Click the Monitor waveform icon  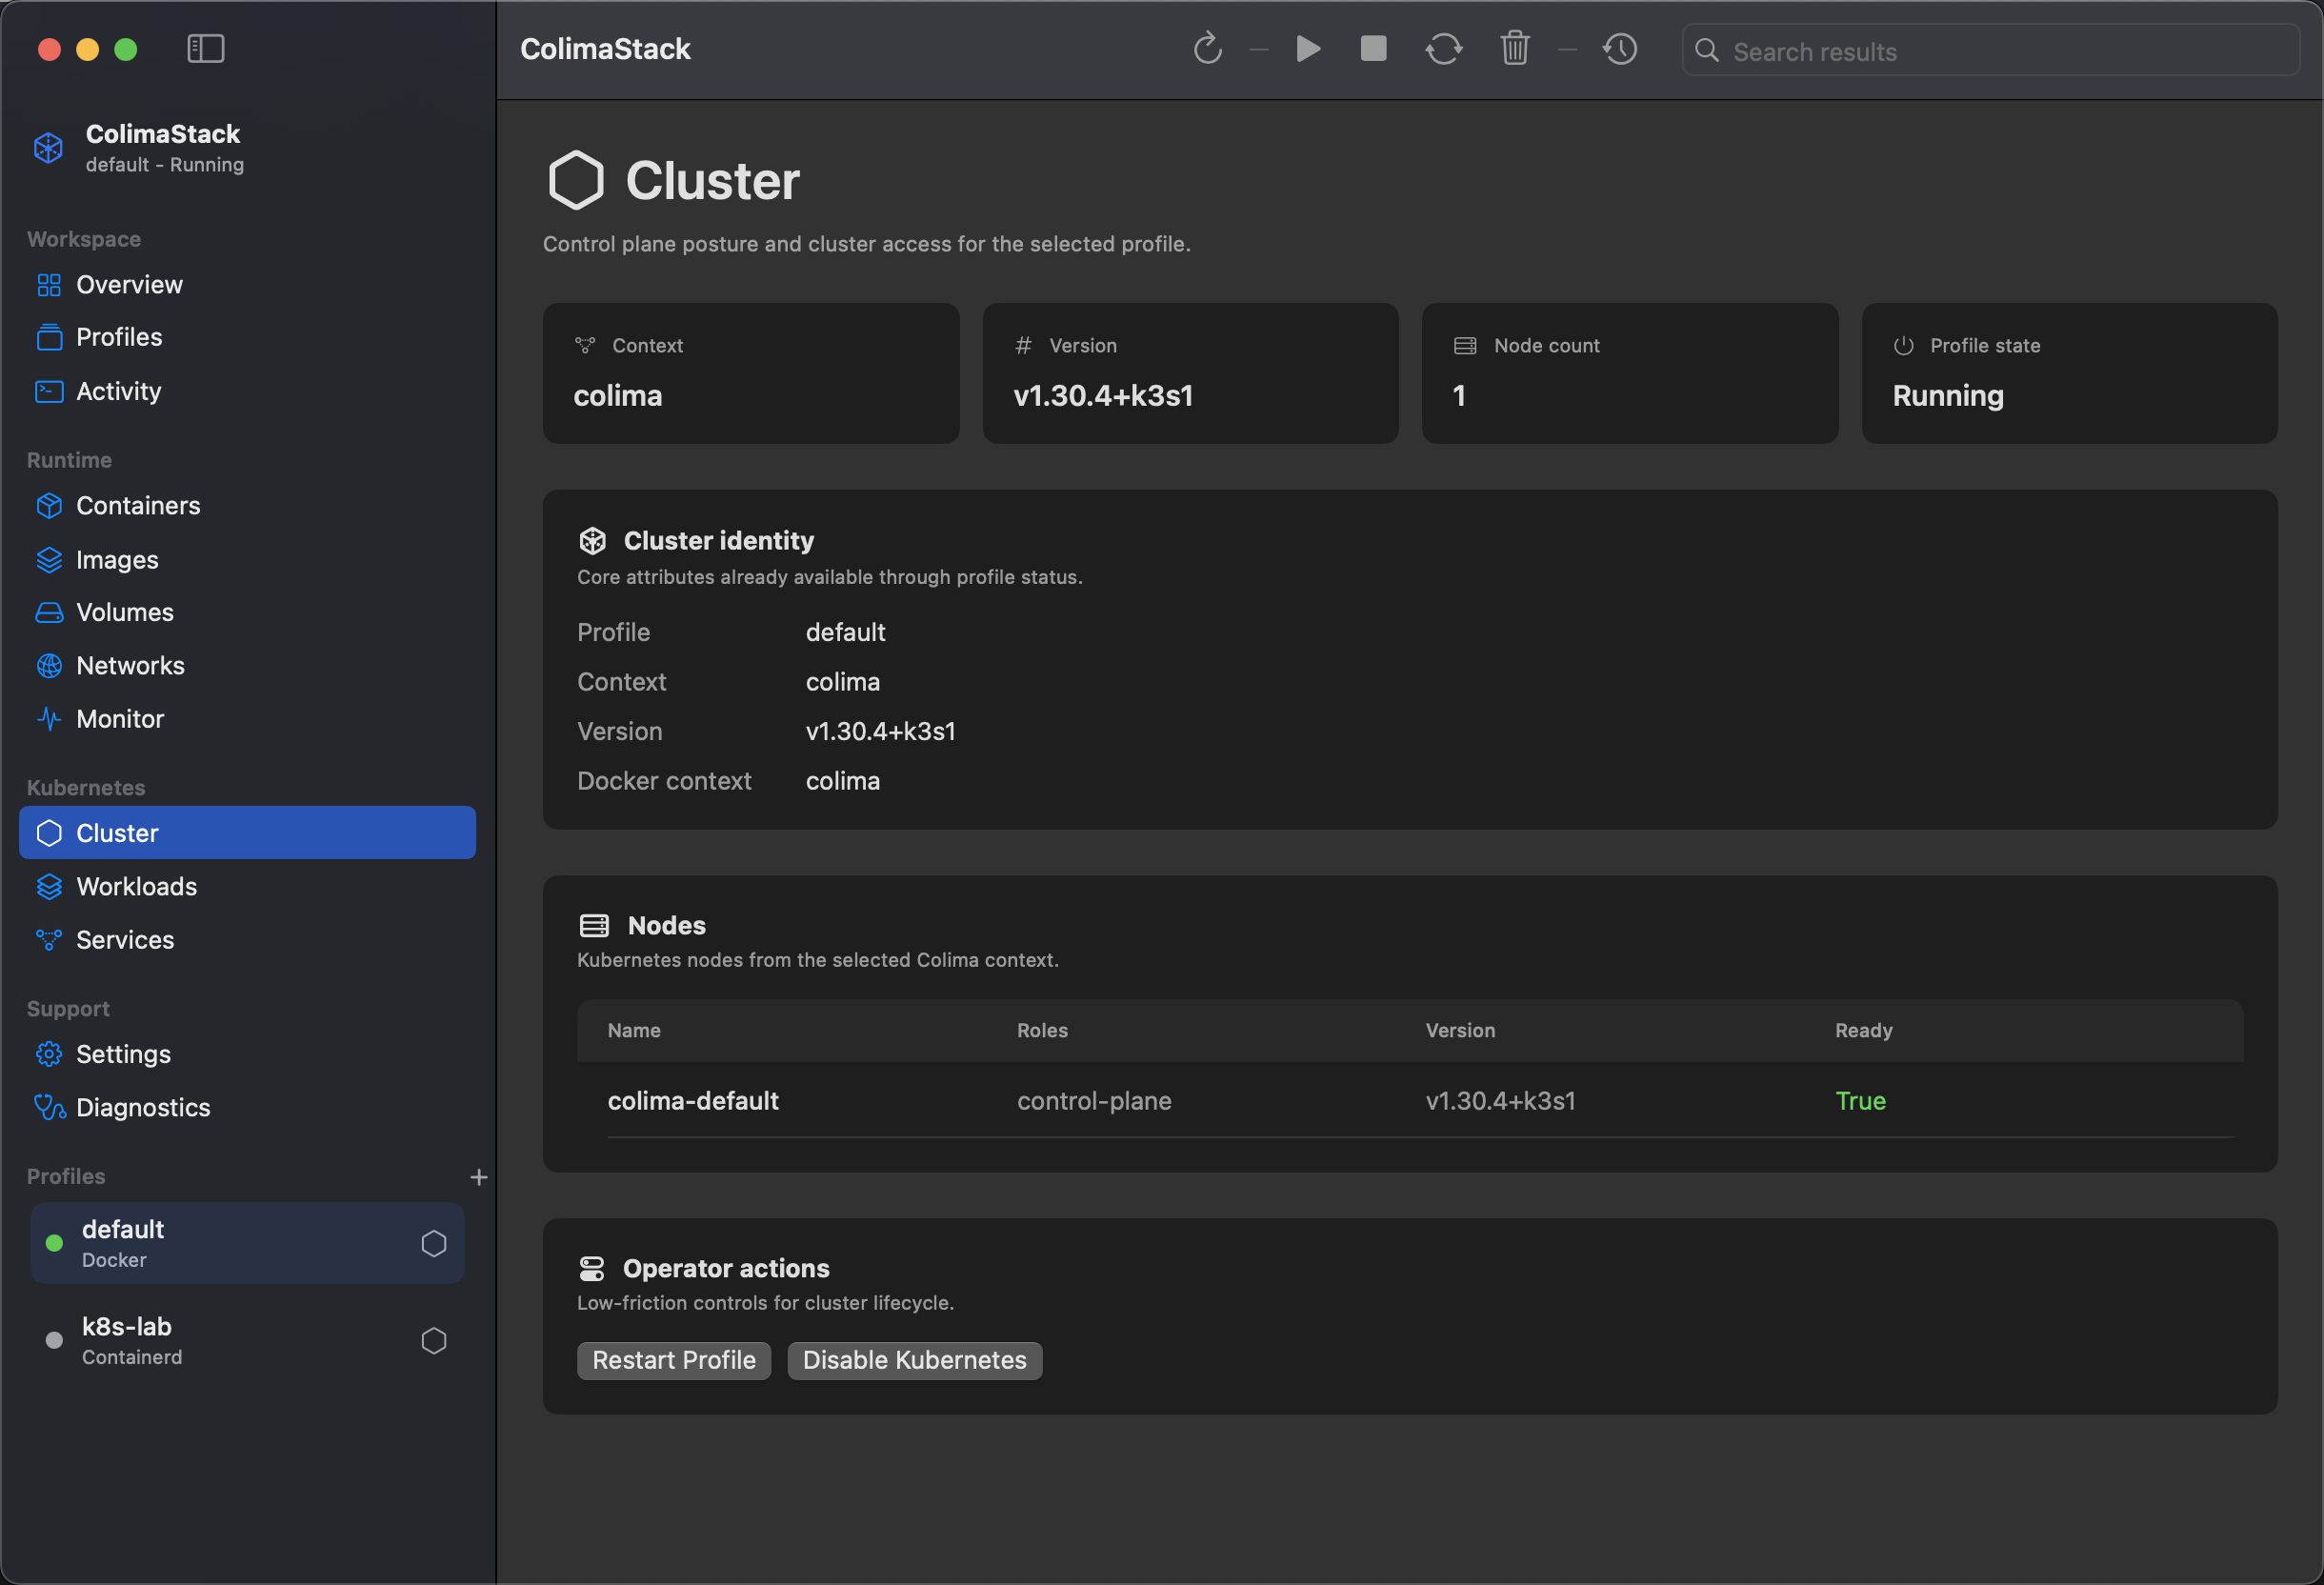click(x=49, y=719)
